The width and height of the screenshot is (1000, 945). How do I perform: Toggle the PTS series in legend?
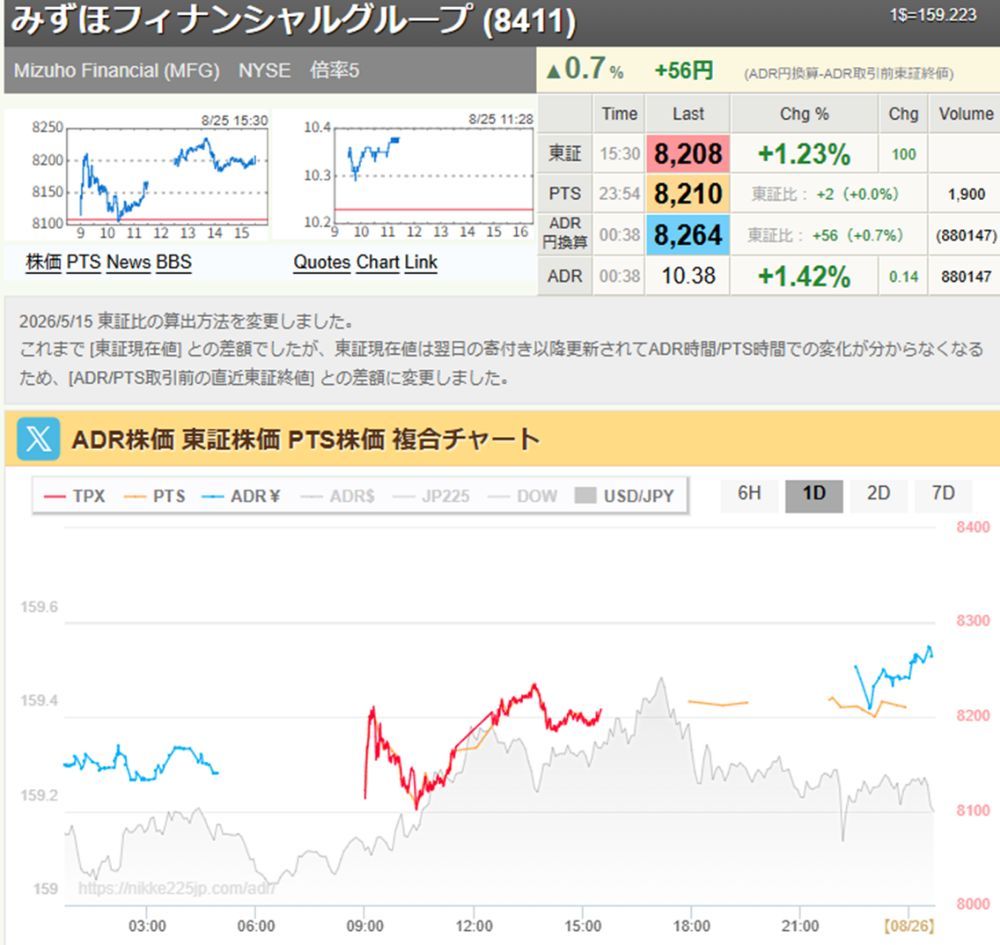coord(154,496)
